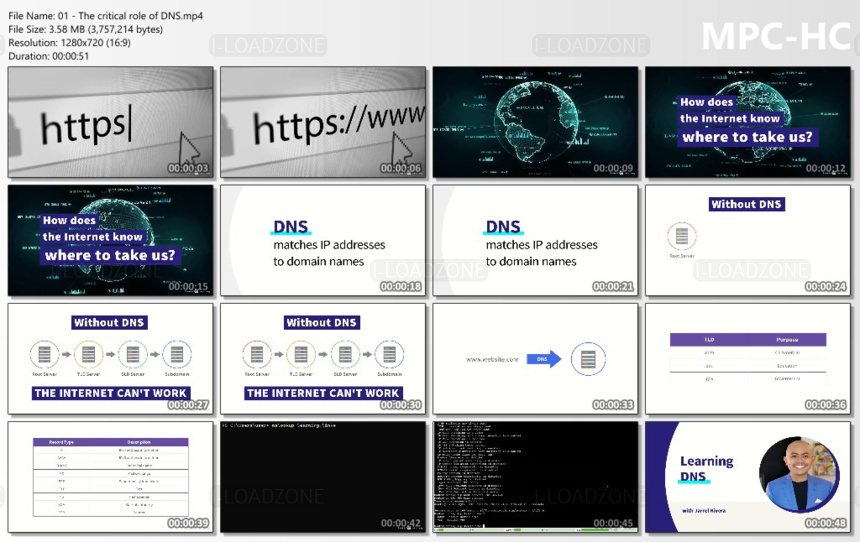Click the server icon right of the DNS arrow

588,359
